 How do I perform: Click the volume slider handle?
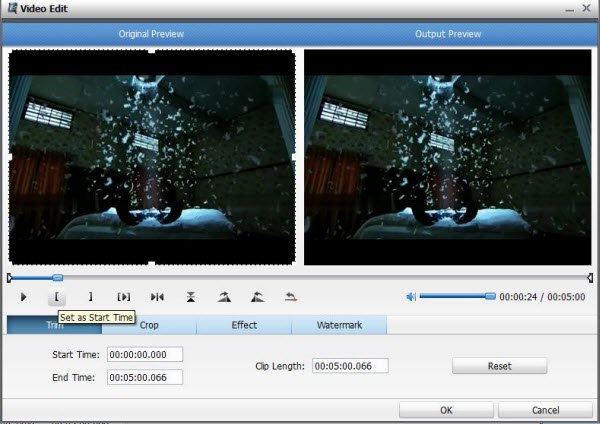pos(490,296)
